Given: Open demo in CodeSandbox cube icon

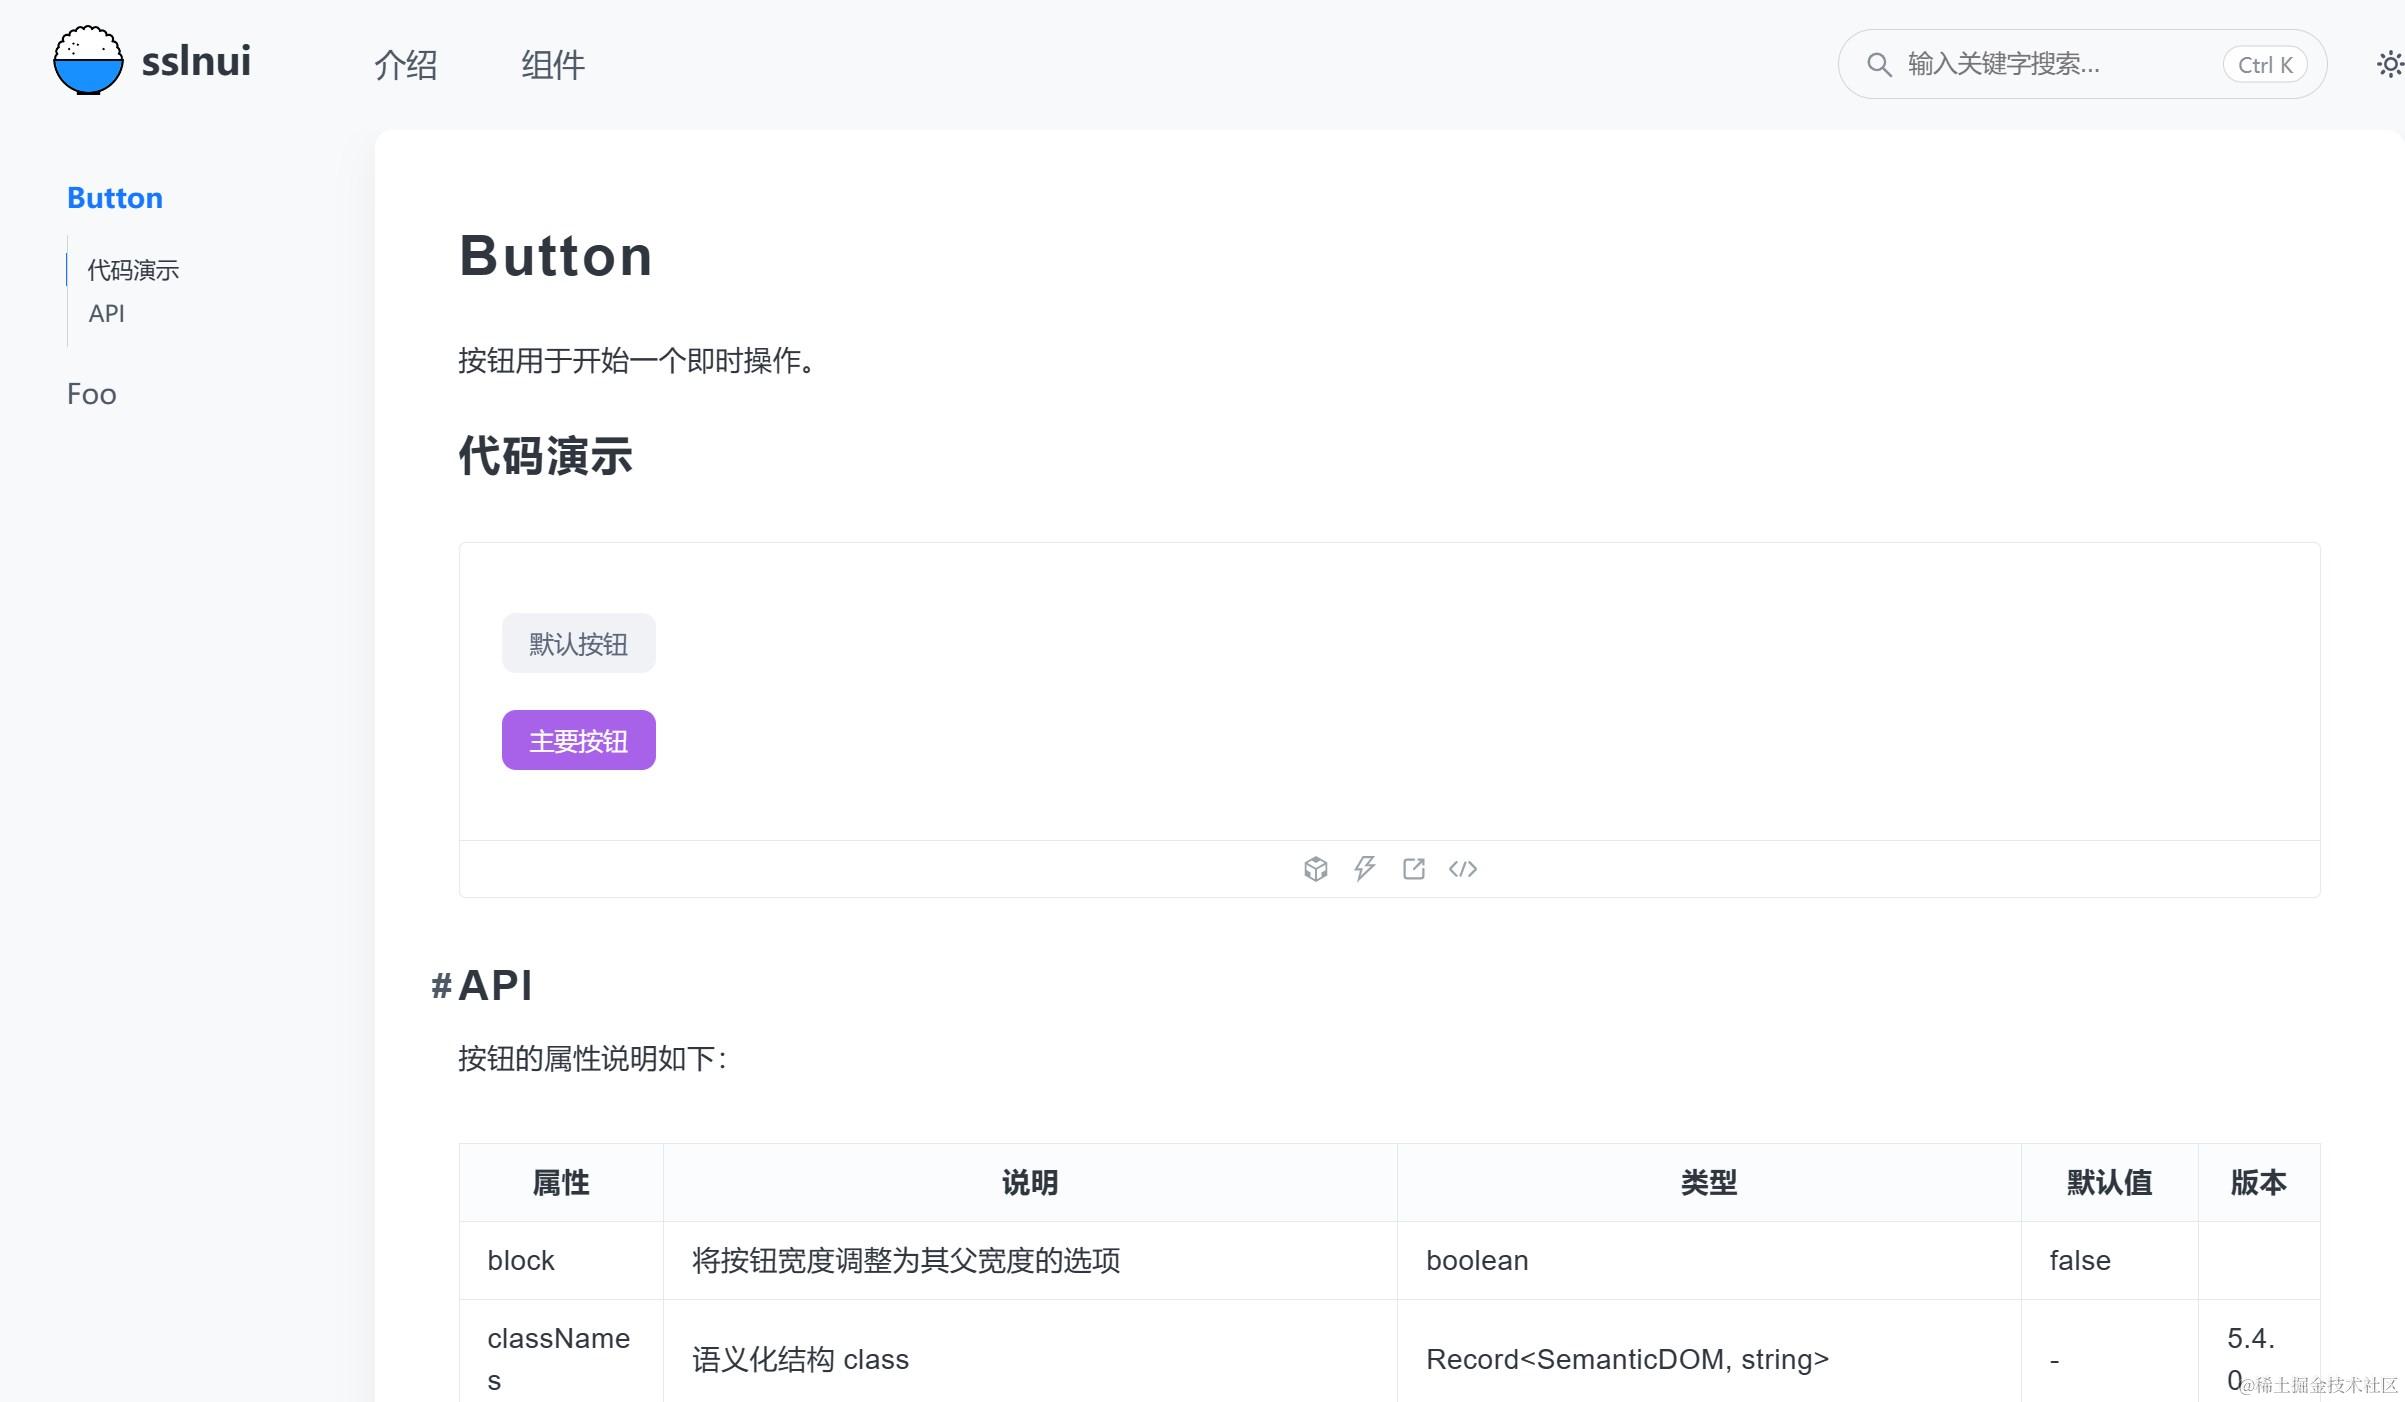Looking at the screenshot, I should pos(1315,869).
